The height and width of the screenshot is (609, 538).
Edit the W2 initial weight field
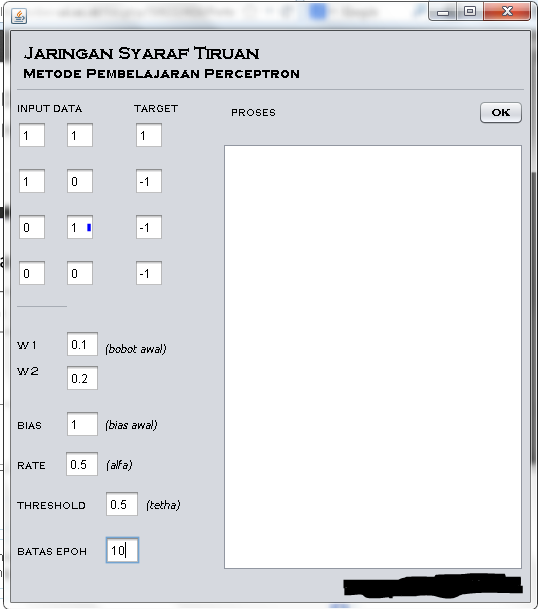[x=82, y=378]
